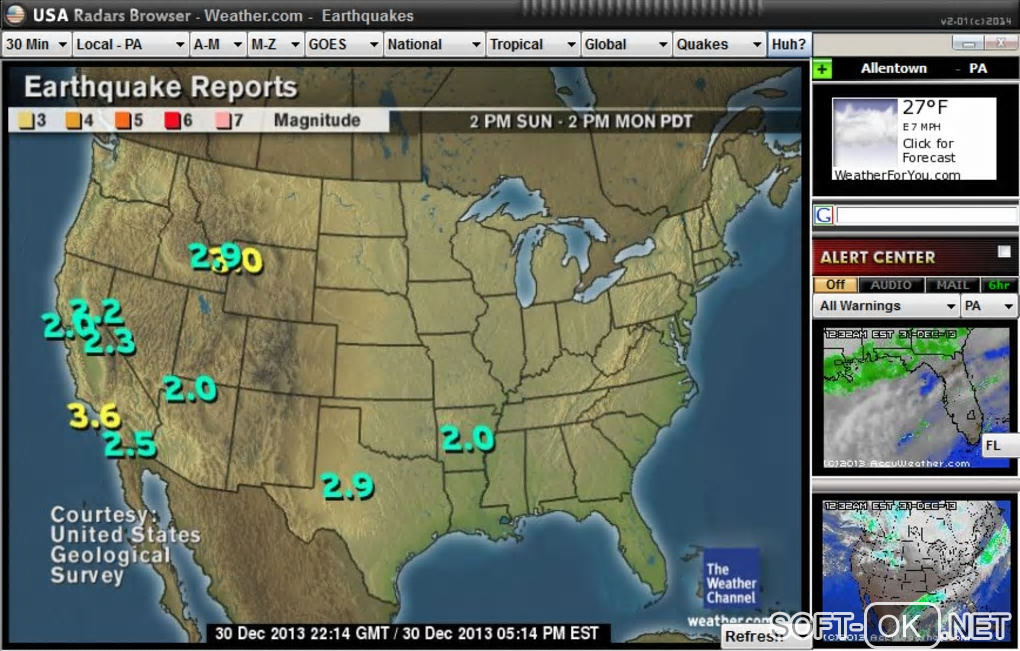Screen dimensions: 1020x651
Task: Open the GOES satellite dropdown
Action: [343, 44]
